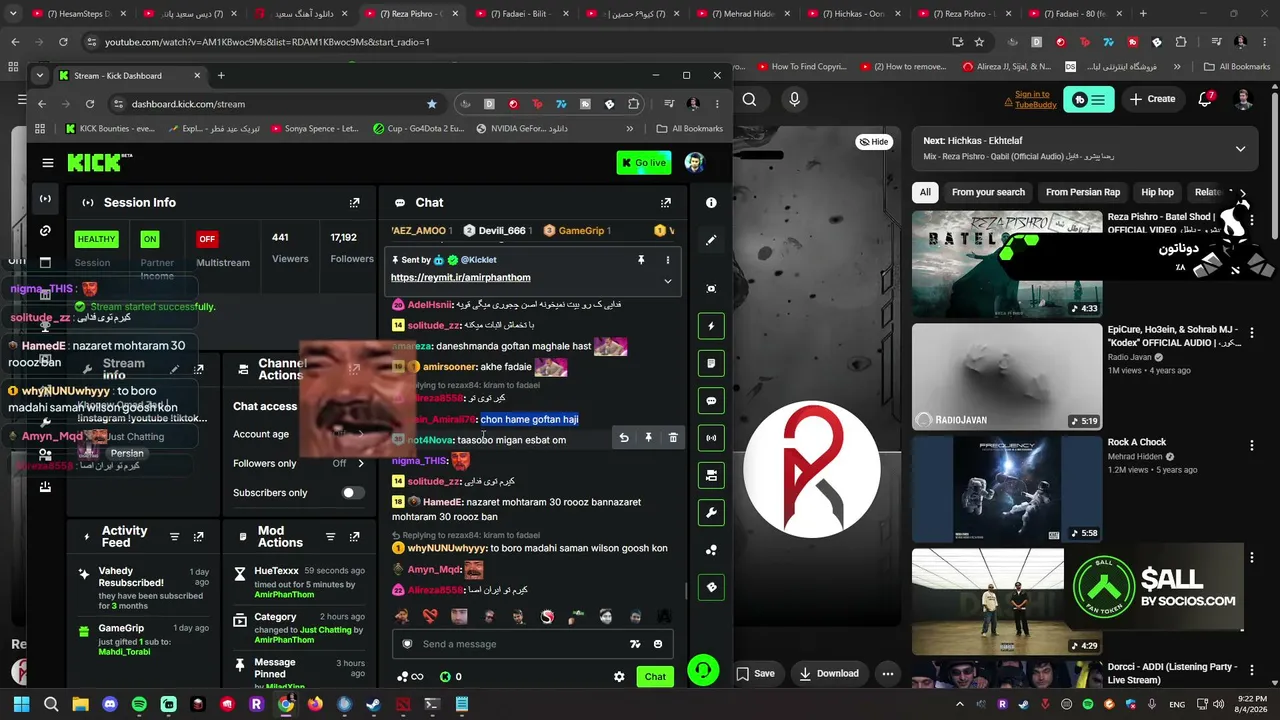Open options for Reza Pishro - Batel Shod video
Screen dimensions: 1280x720
pyautogui.click(x=1251, y=218)
